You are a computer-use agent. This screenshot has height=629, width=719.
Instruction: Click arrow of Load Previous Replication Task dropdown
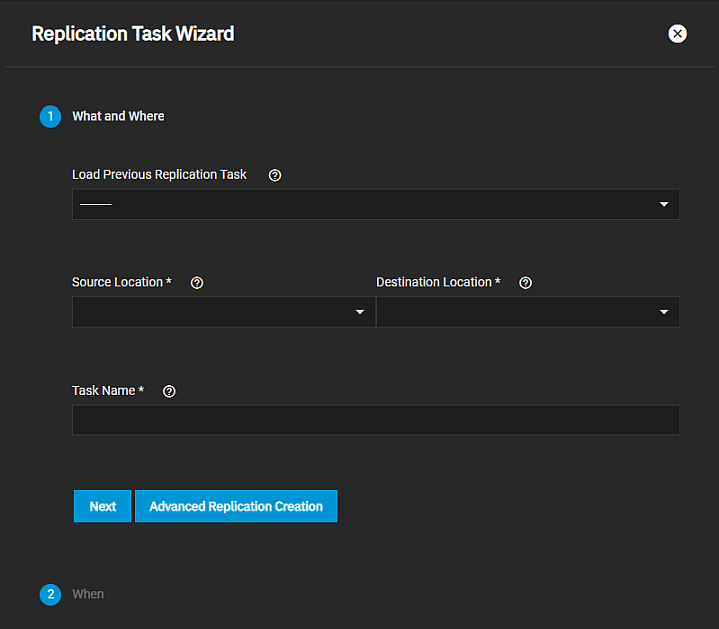(664, 205)
